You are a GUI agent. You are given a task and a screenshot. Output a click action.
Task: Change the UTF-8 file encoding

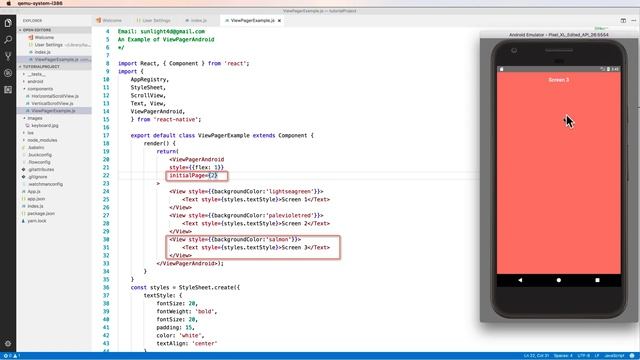click(x=584, y=356)
